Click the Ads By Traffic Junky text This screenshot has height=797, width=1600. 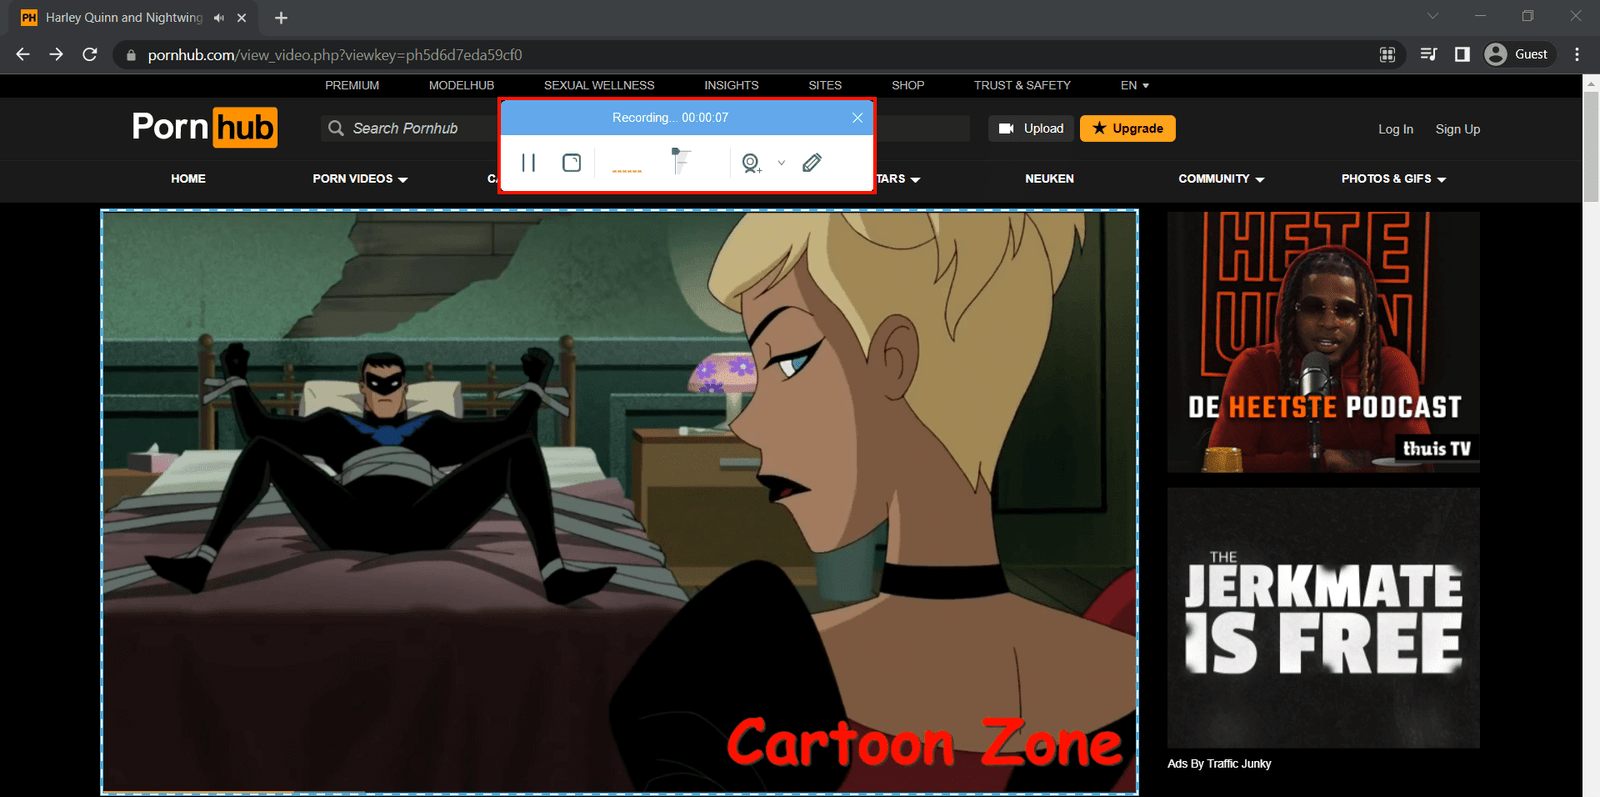[1219, 763]
